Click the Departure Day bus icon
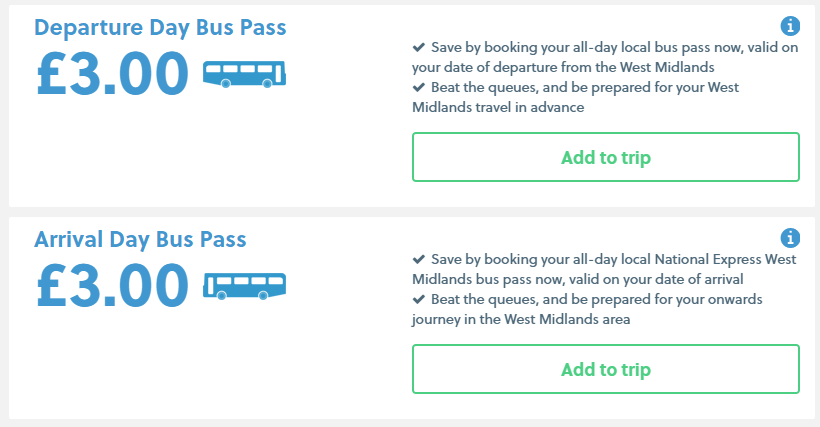The image size is (820, 427). coord(244,74)
